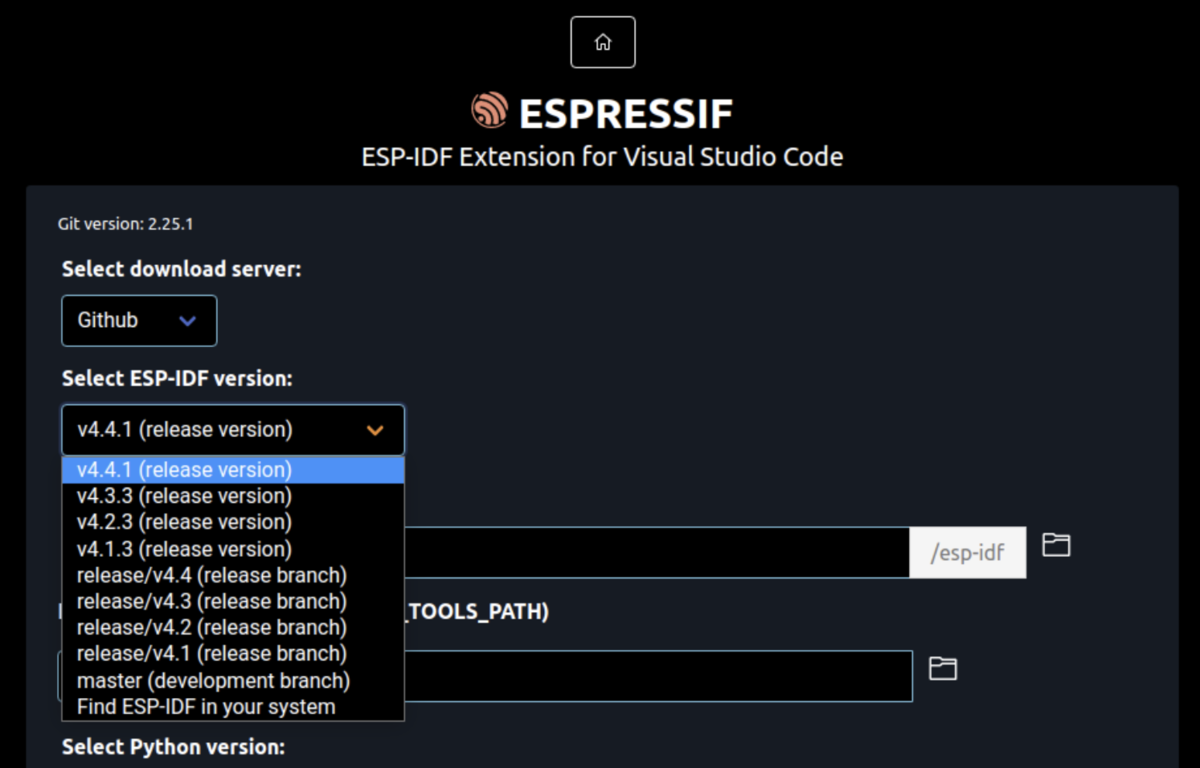
Task: Choose release/v4.3 (release branch)
Action: pos(233,601)
